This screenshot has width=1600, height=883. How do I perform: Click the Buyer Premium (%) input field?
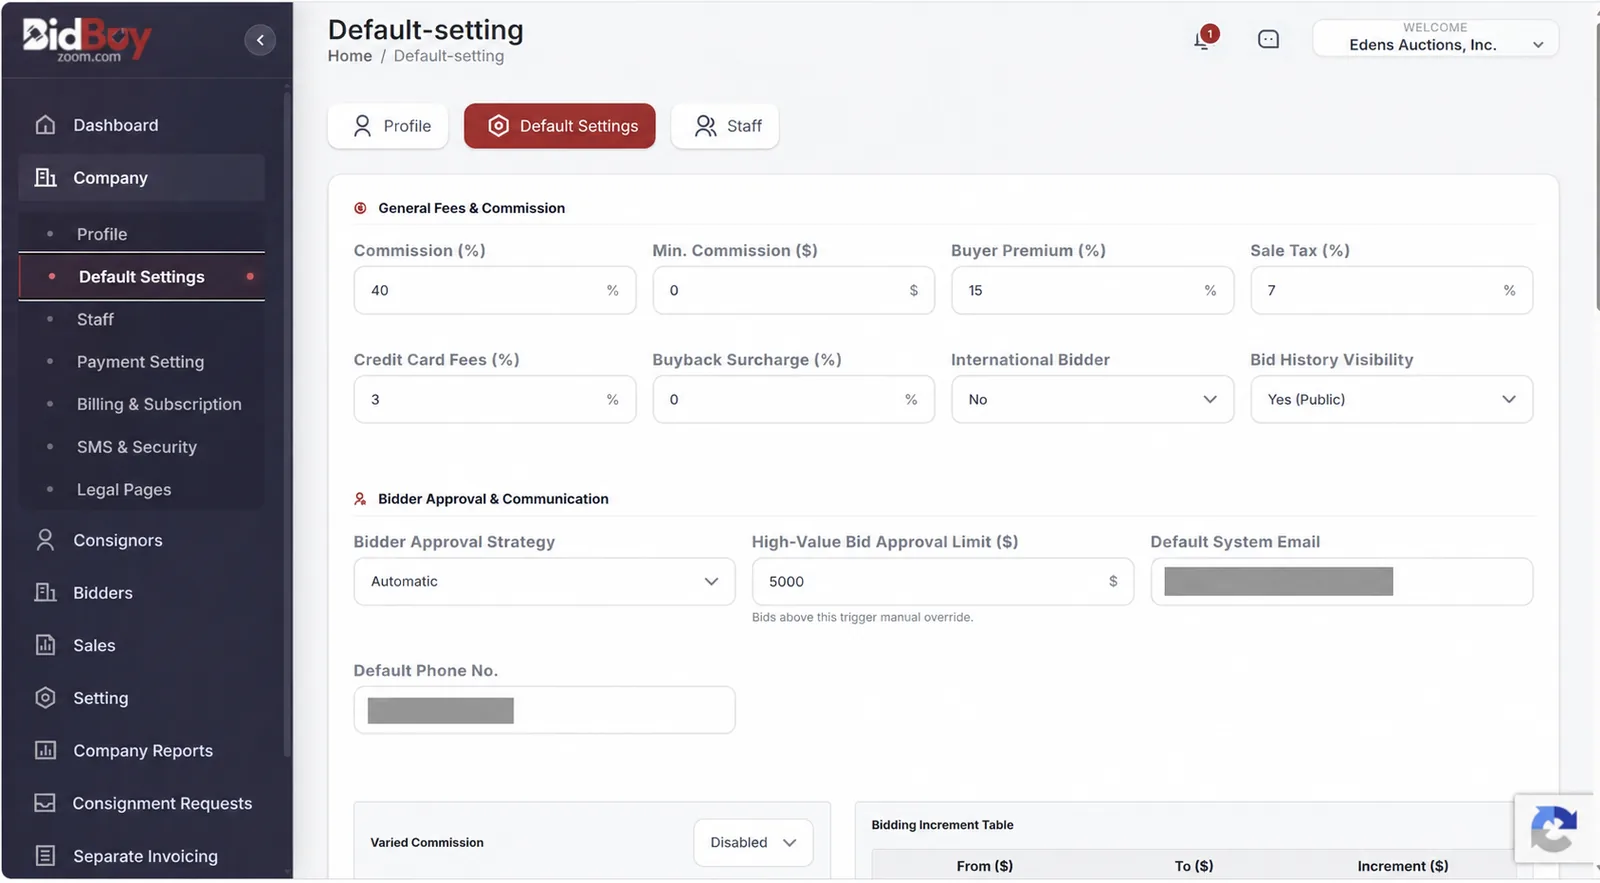1092,290
